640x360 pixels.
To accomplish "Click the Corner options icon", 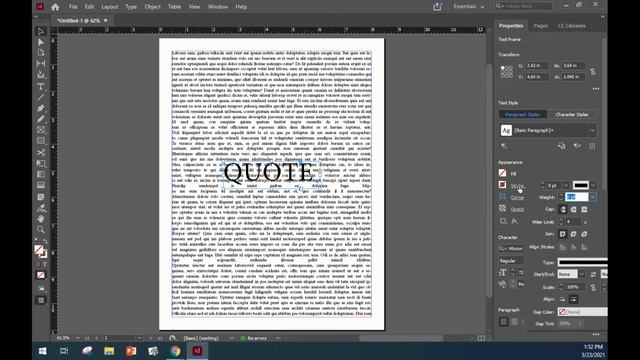I will point(502,197).
